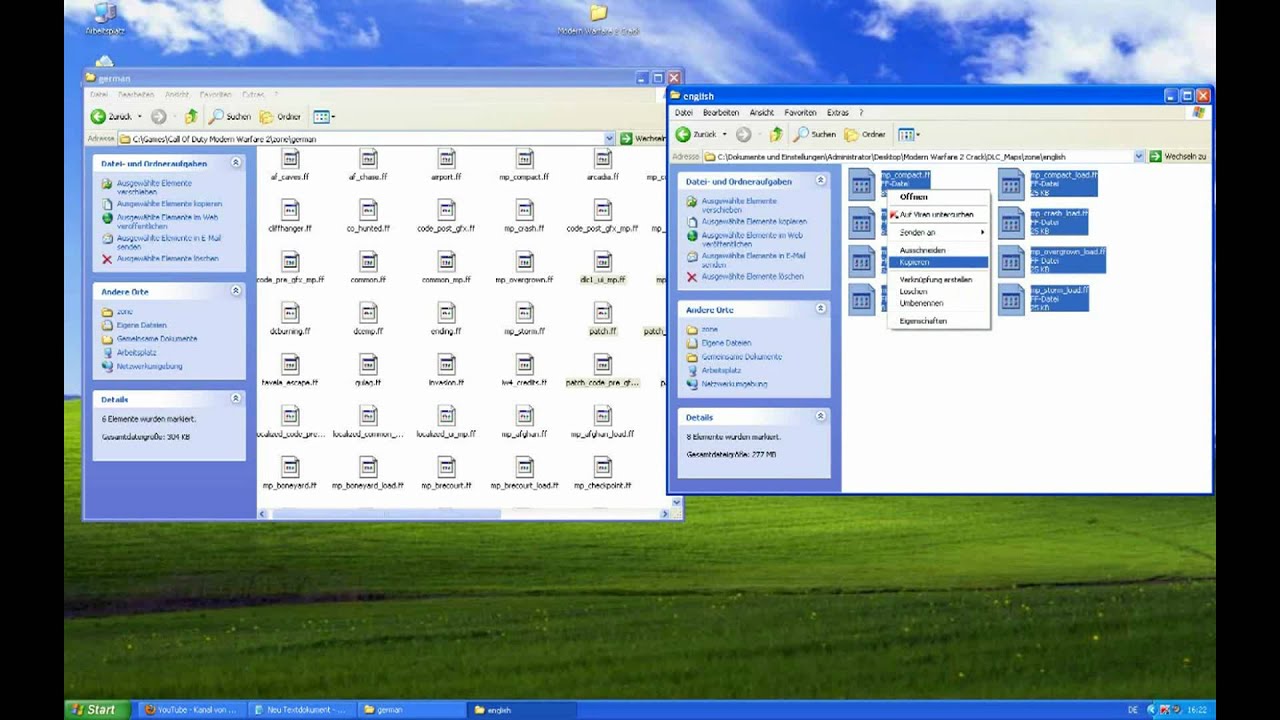The image size is (1280, 720).
Task: Select gulag.ff file icon
Action: coord(368,364)
